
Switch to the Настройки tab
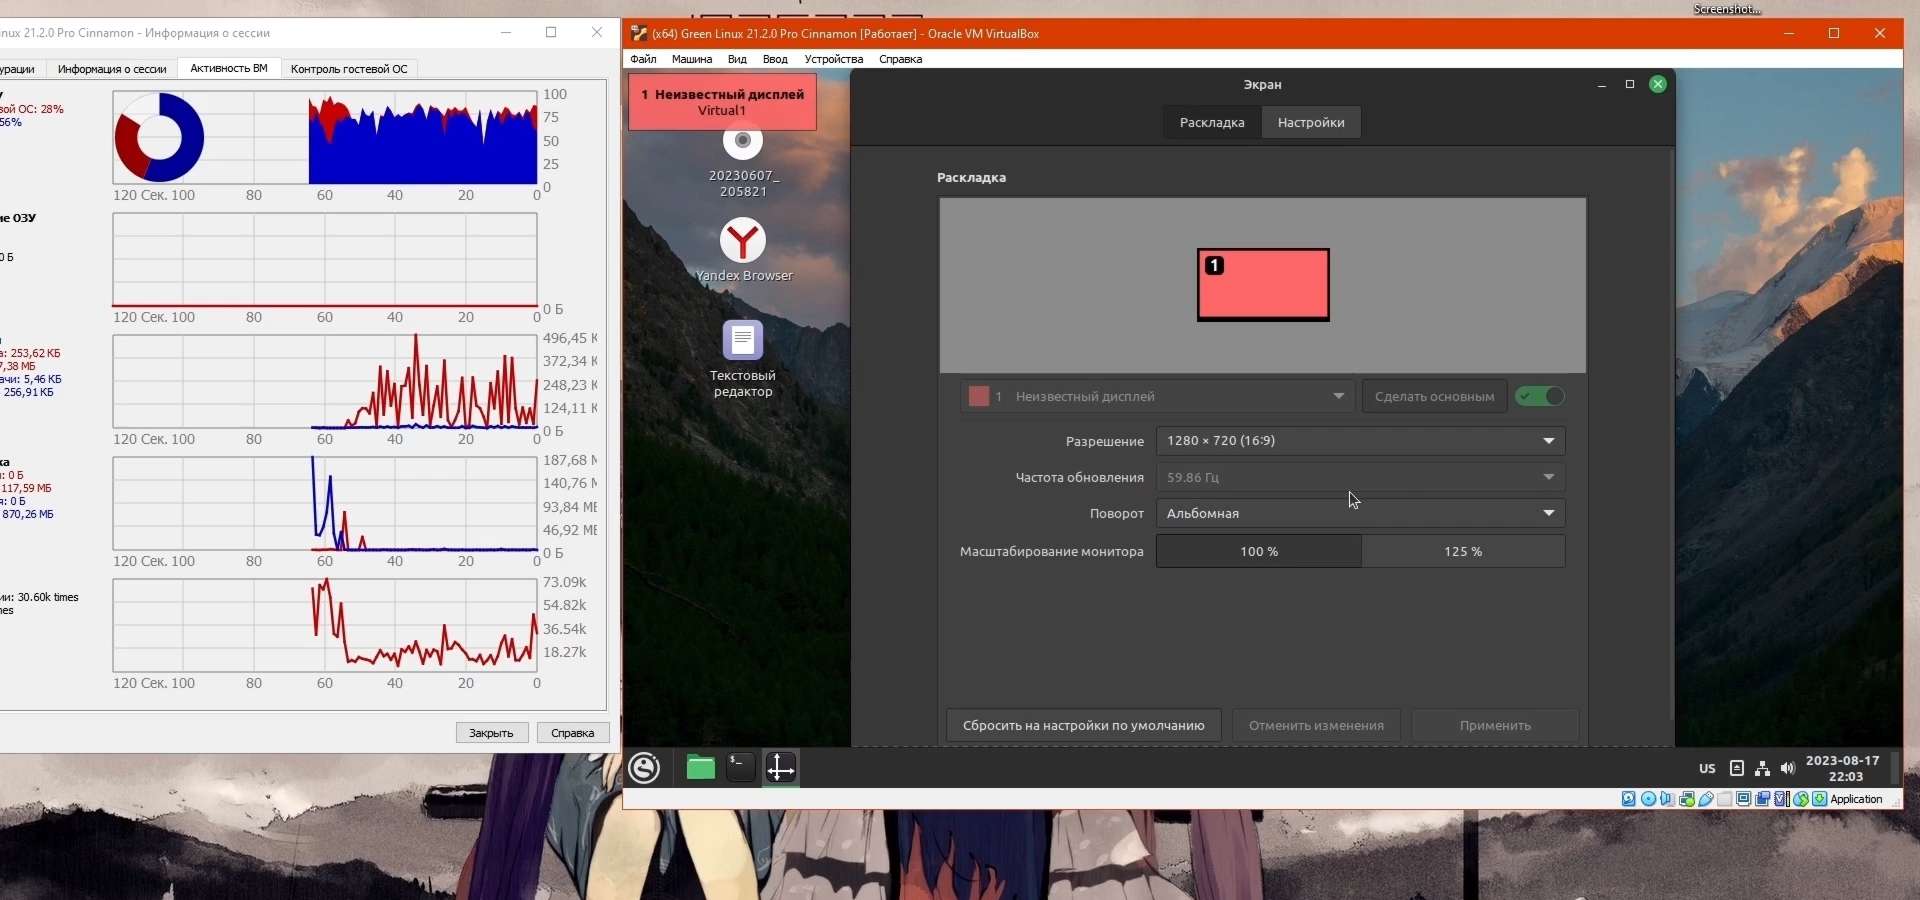click(x=1311, y=122)
